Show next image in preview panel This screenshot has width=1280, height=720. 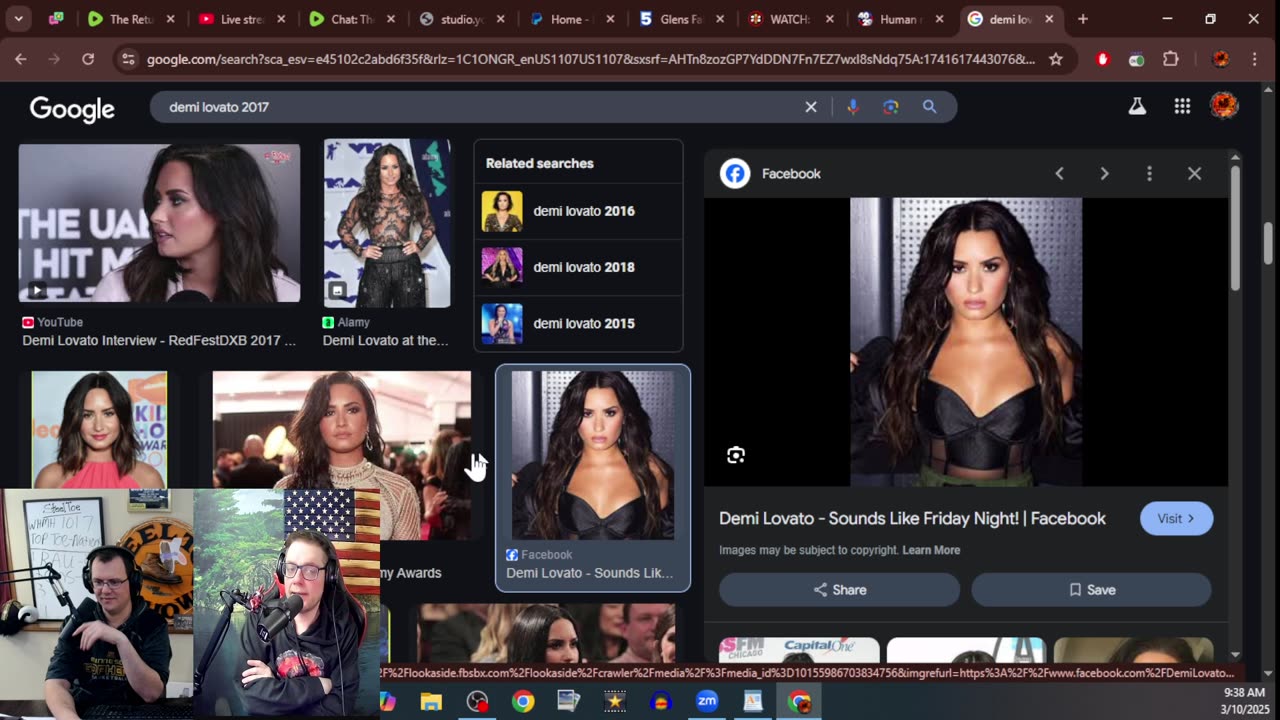click(1104, 174)
